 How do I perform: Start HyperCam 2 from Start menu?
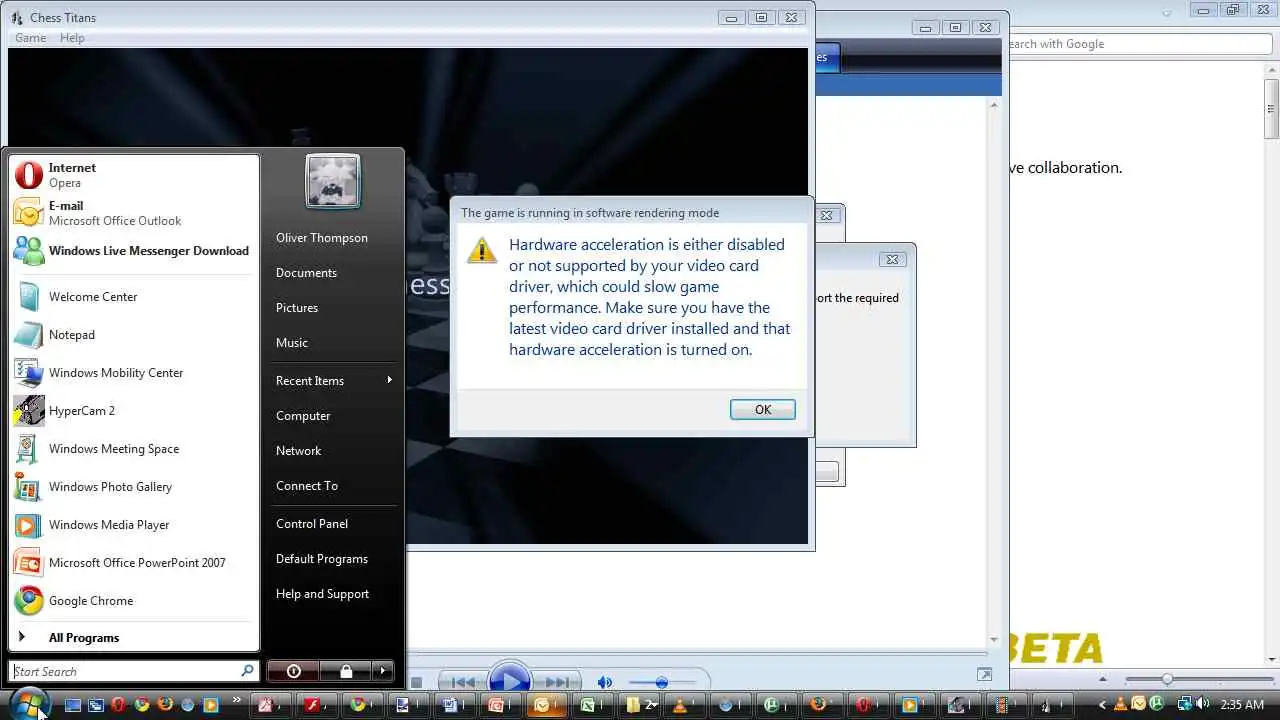[134, 411]
